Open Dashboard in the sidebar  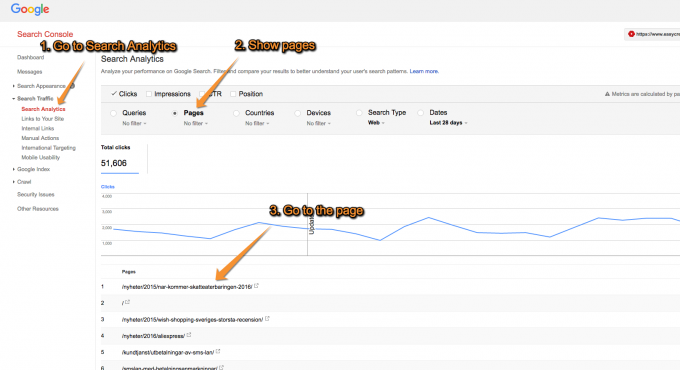(x=30, y=57)
